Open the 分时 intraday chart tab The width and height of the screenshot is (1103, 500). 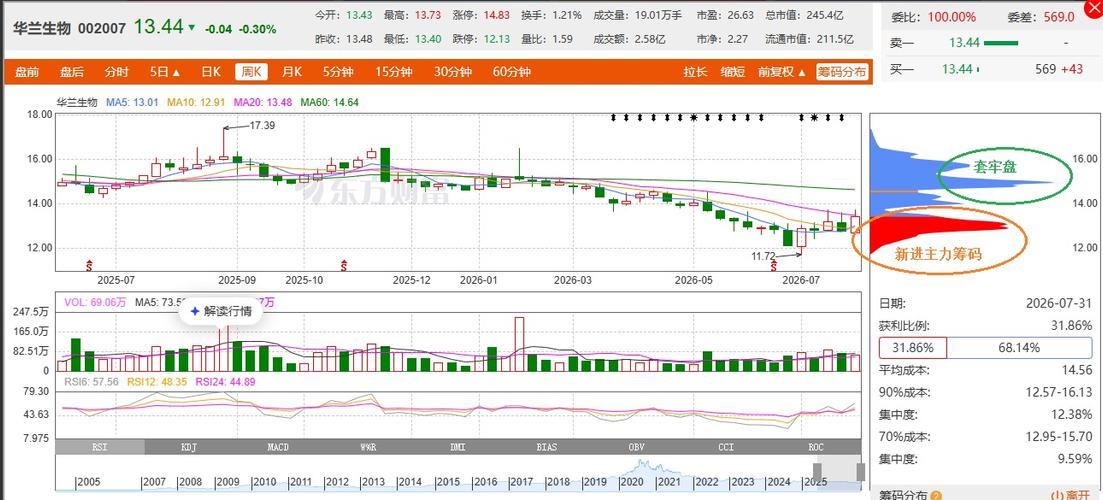tap(117, 72)
